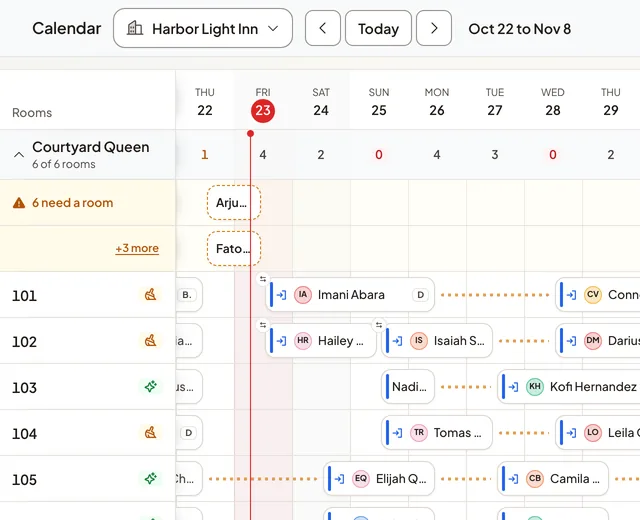
Task: Select the Sunday 25 date header
Action: pyautogui.click(x=379, y=102)
